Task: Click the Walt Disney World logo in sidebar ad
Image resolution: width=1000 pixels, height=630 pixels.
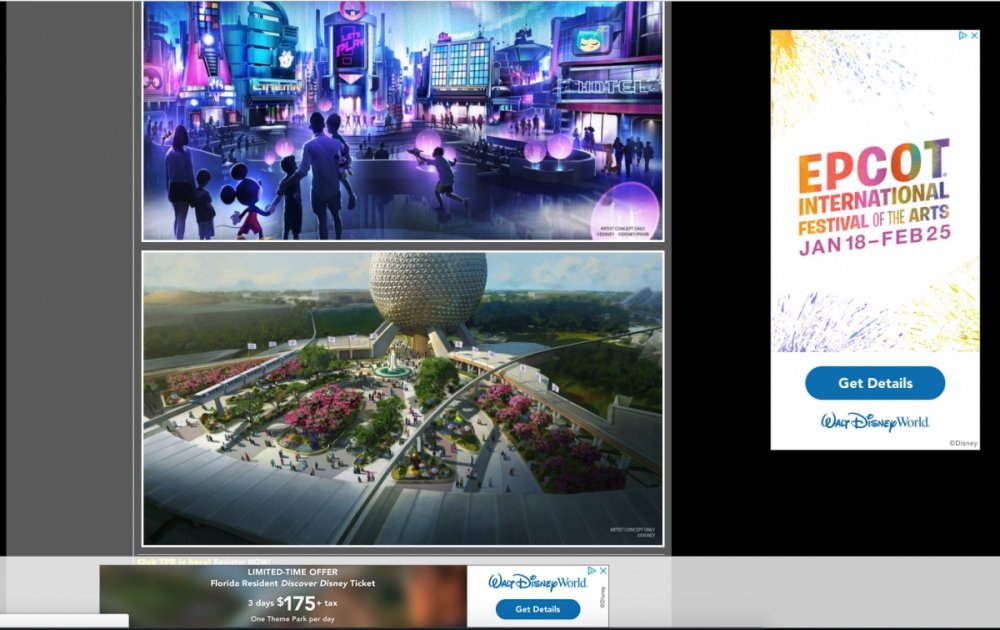Action: click(x=875, y=421)
